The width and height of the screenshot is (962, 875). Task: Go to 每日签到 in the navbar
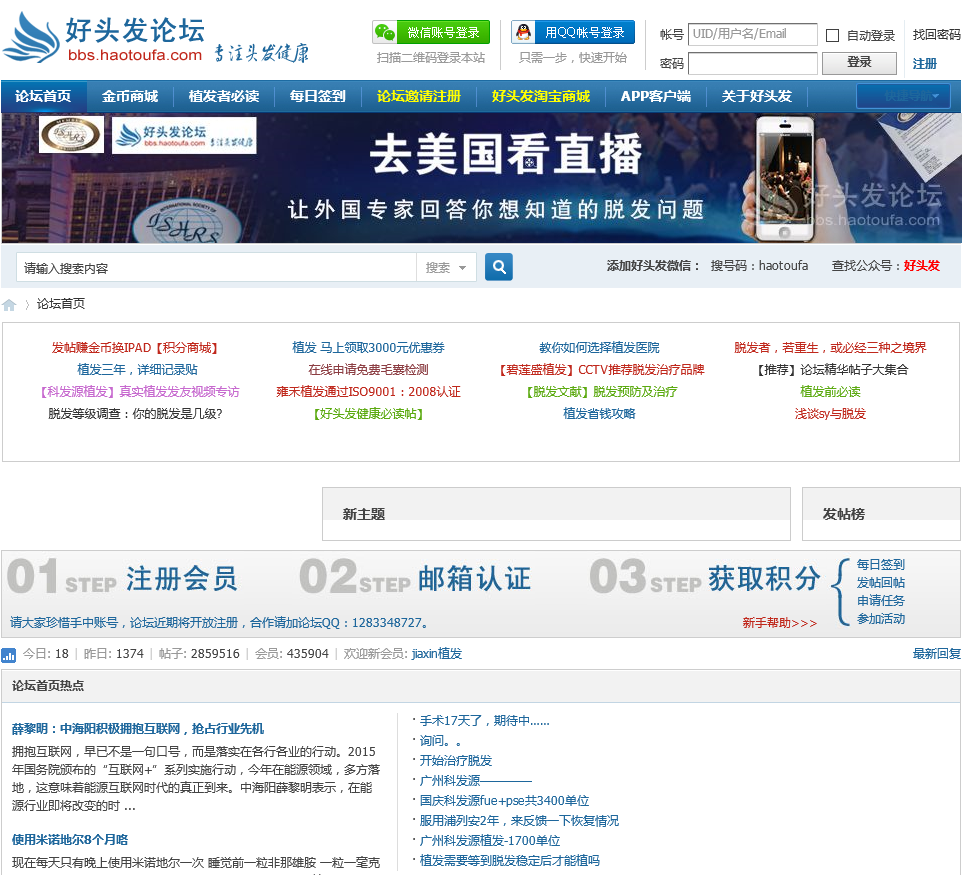pyautogui.click(x=317, y=96)
